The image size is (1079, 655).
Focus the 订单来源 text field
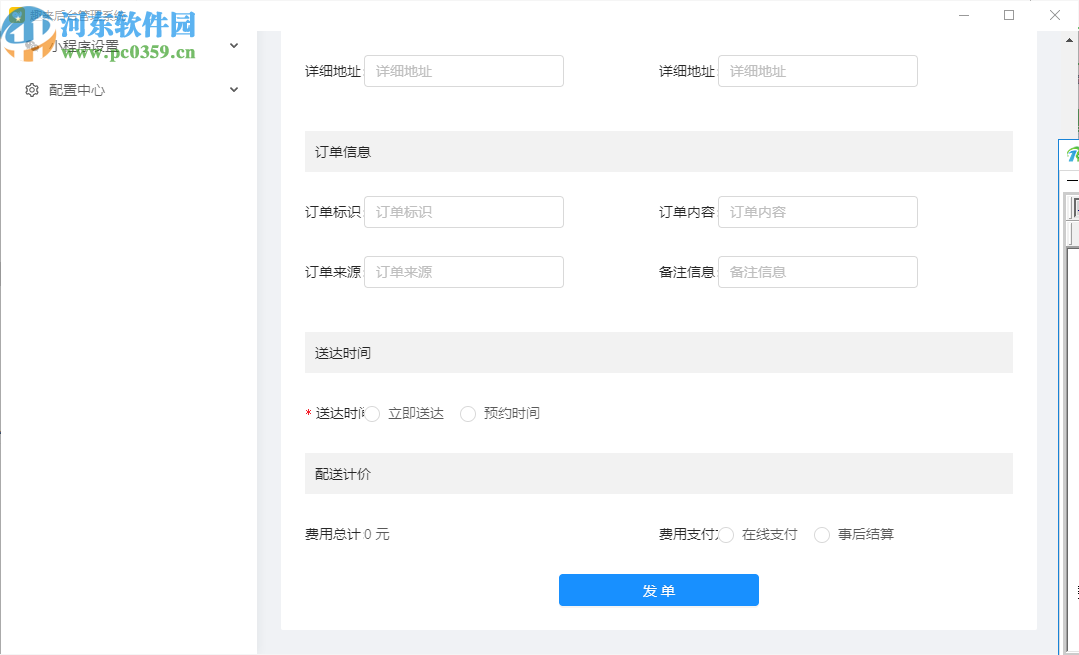[x=463, y=271]
